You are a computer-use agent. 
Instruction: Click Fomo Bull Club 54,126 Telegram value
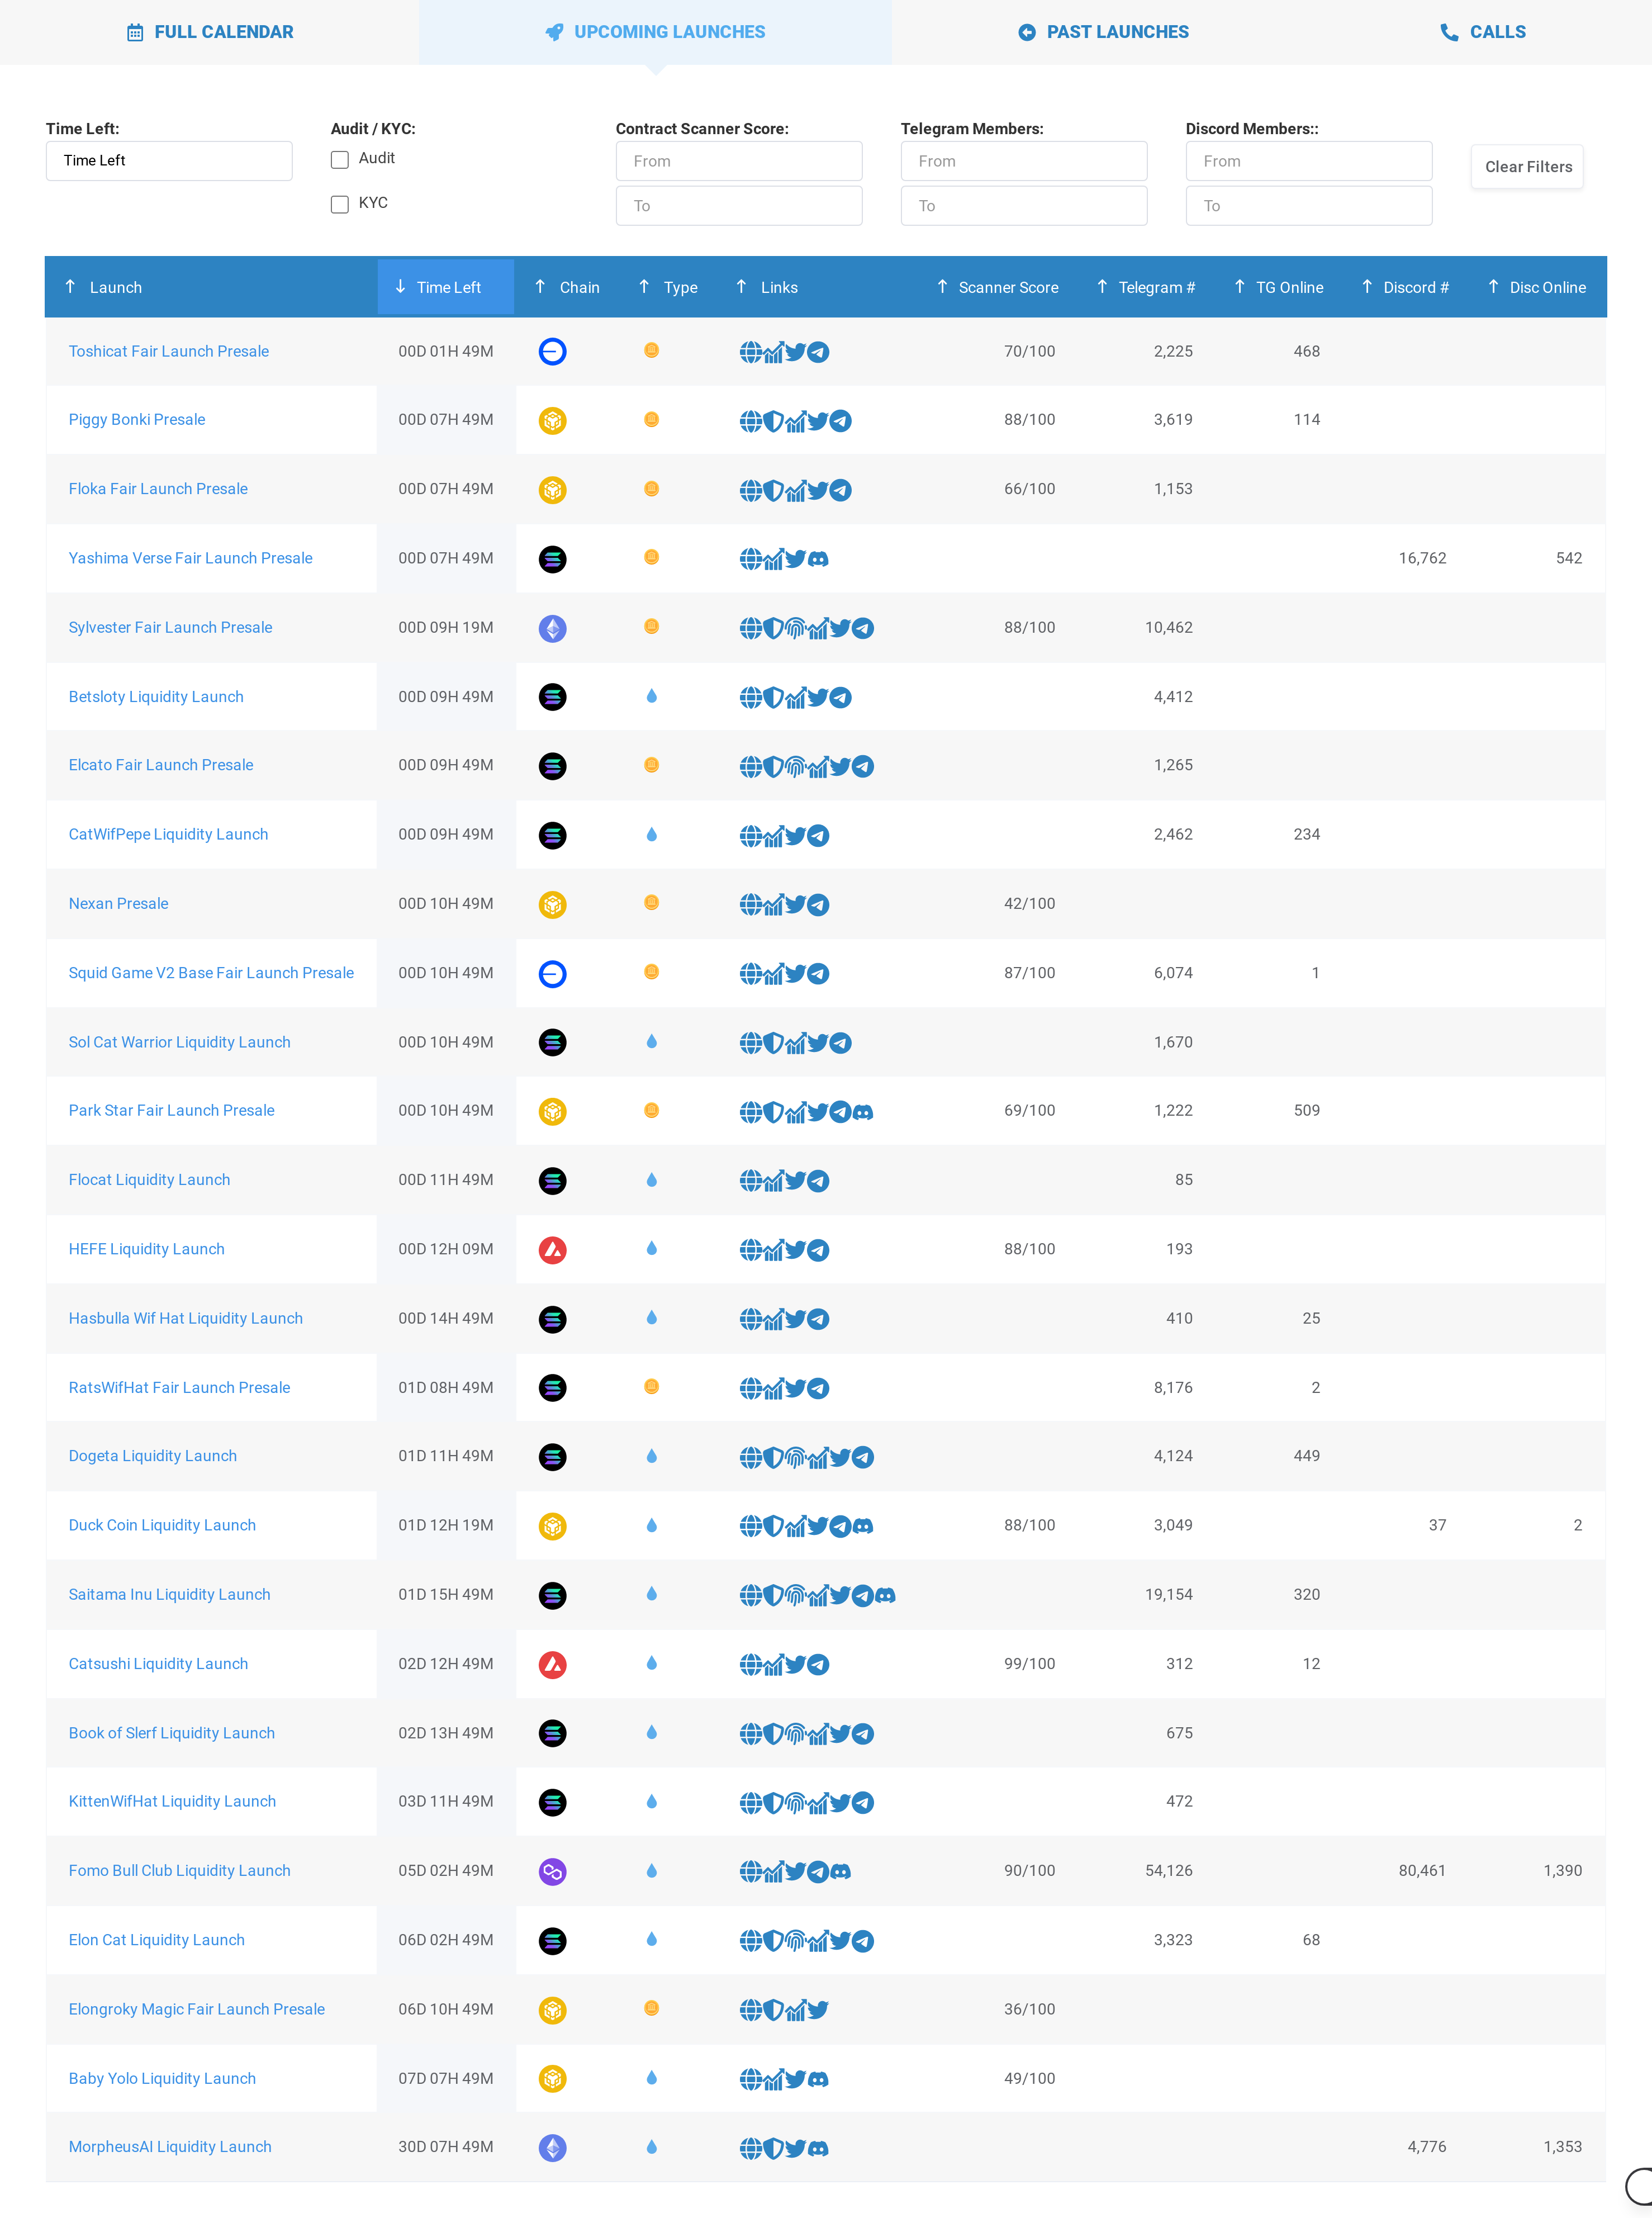click(x=1168, y=1871)
